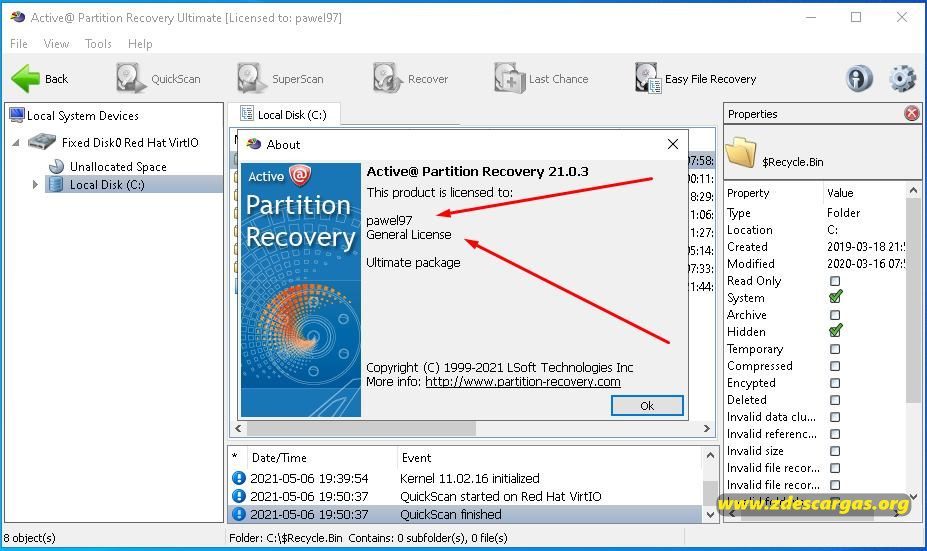The height and width of the screenshot is (551, 927).
Task: Open the View menu
Action: (x=56, y=44)
